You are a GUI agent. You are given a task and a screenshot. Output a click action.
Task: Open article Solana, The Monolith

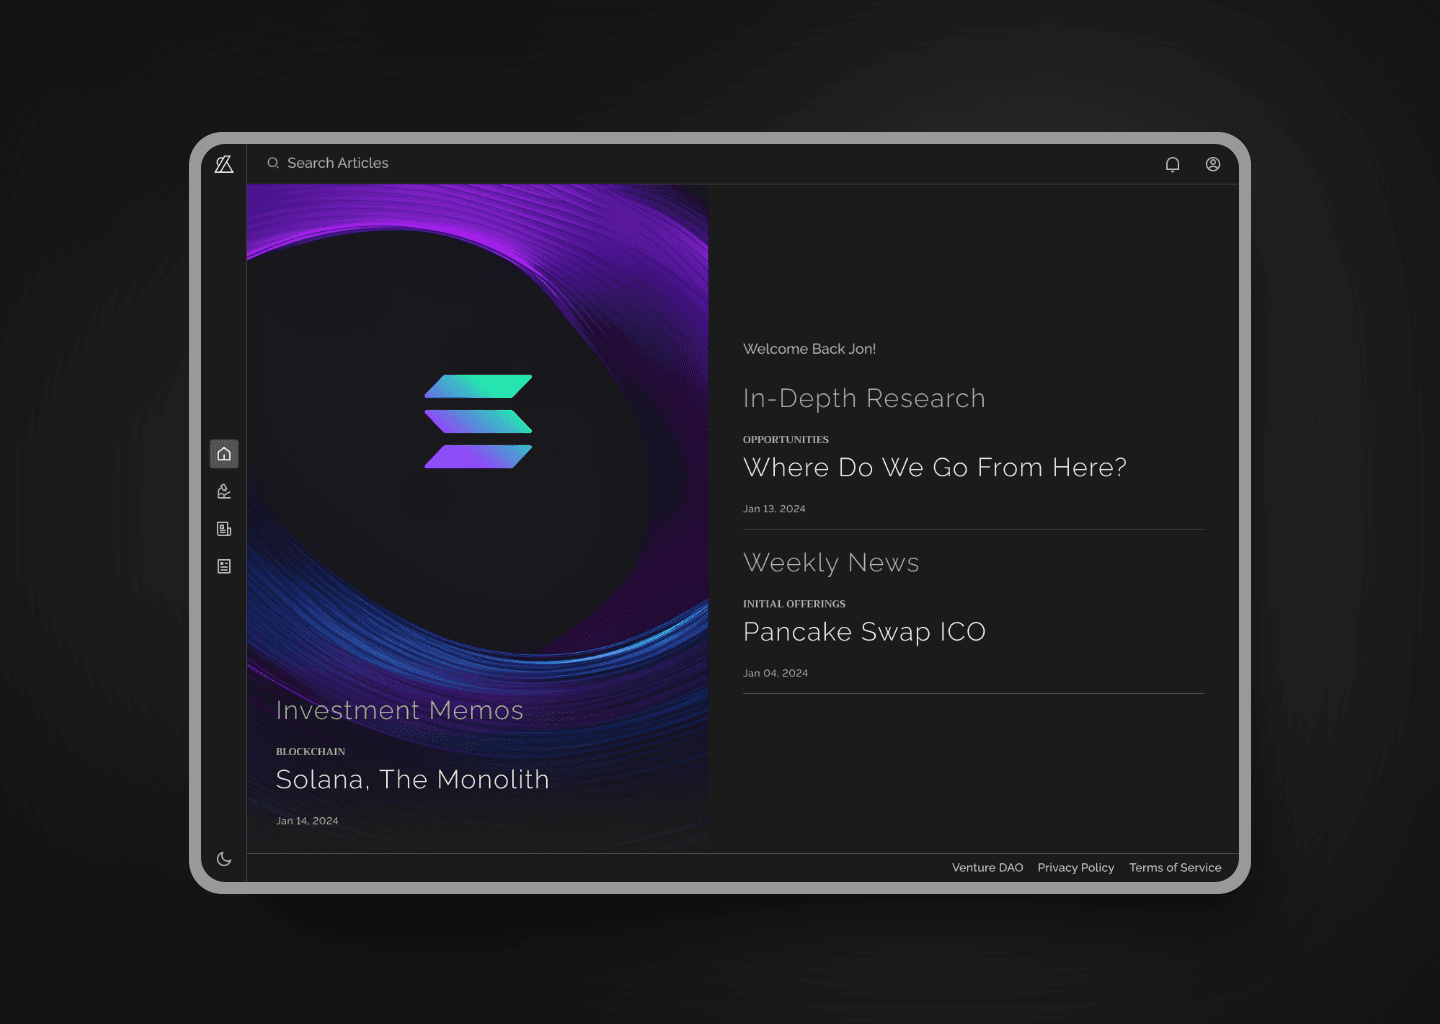412,779
